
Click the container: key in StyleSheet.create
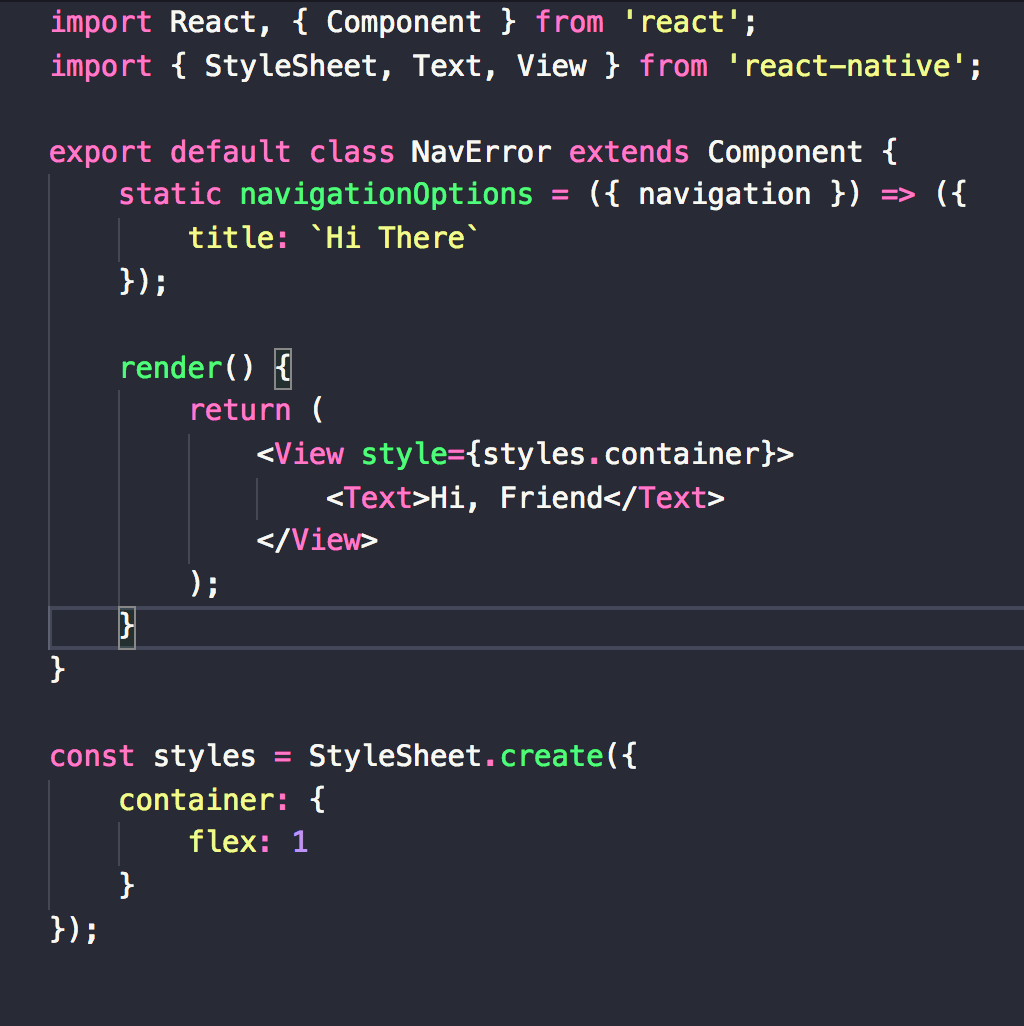click(203, 800)
